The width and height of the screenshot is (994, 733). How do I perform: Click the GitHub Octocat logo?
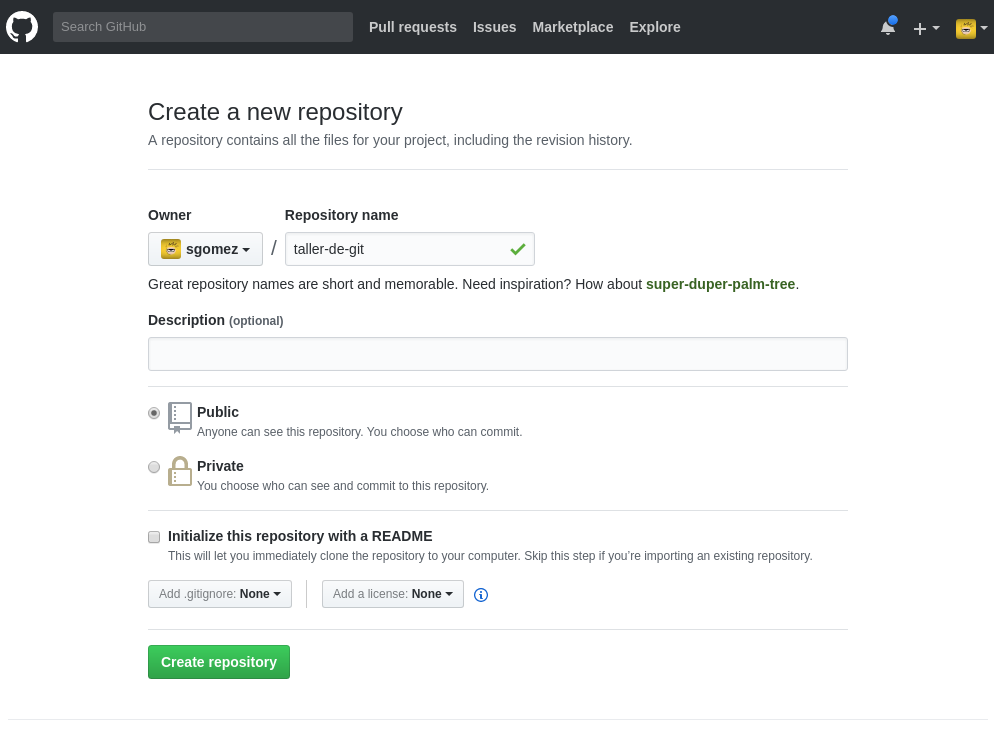[x=22, y=27]
